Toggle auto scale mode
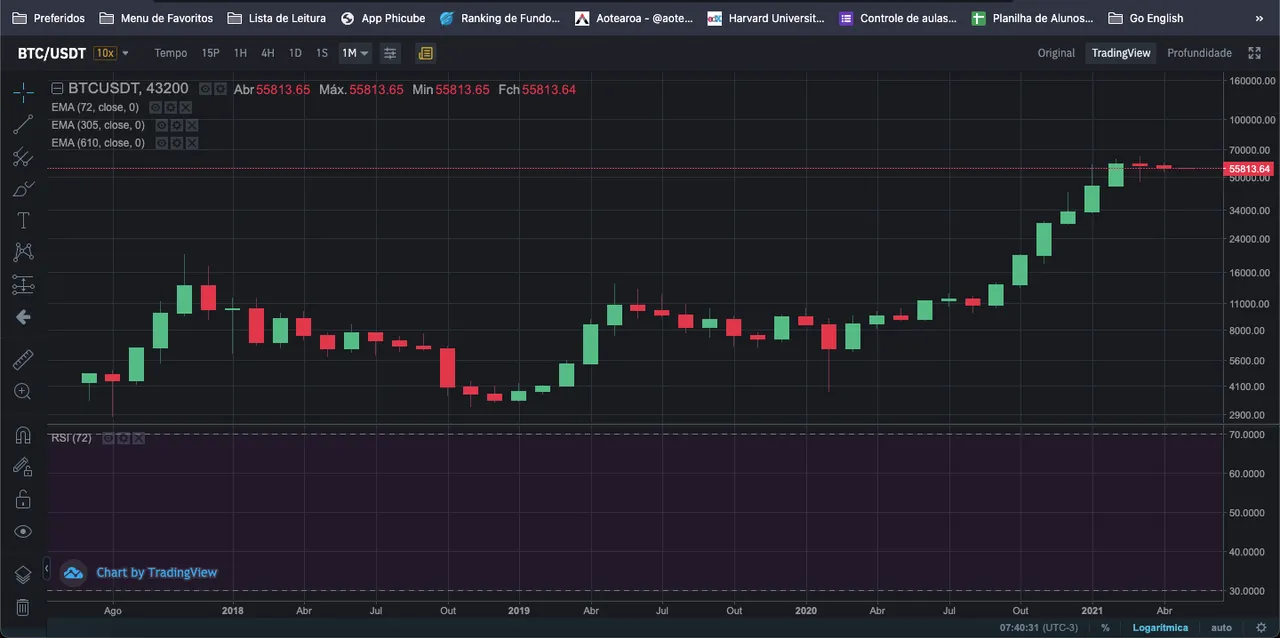The width and height of the screenshot is (1280, 638). [x=1221, y=628]
